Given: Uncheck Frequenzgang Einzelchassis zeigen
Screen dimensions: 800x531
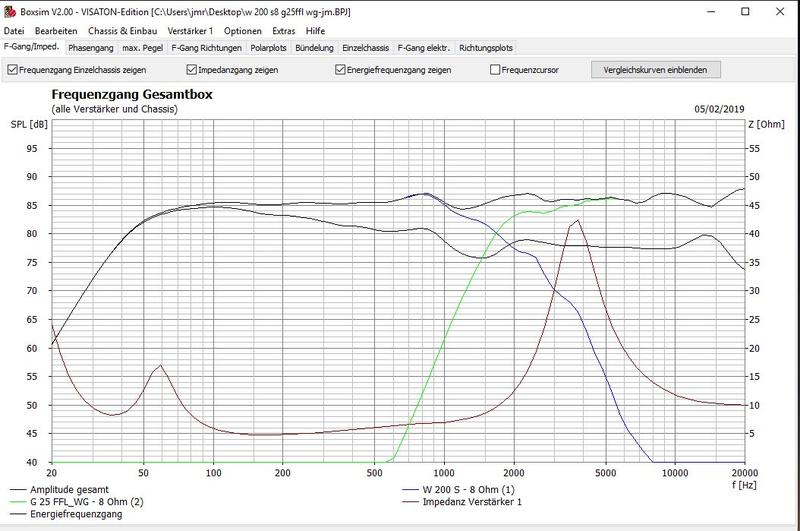Looking at the screenshot, I should coord(13,70).
